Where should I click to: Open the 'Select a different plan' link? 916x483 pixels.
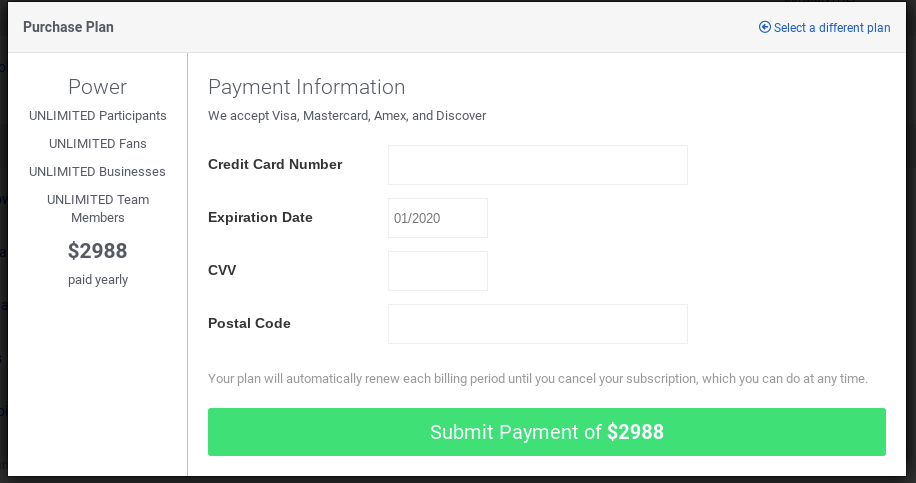[x=831, y=28]
